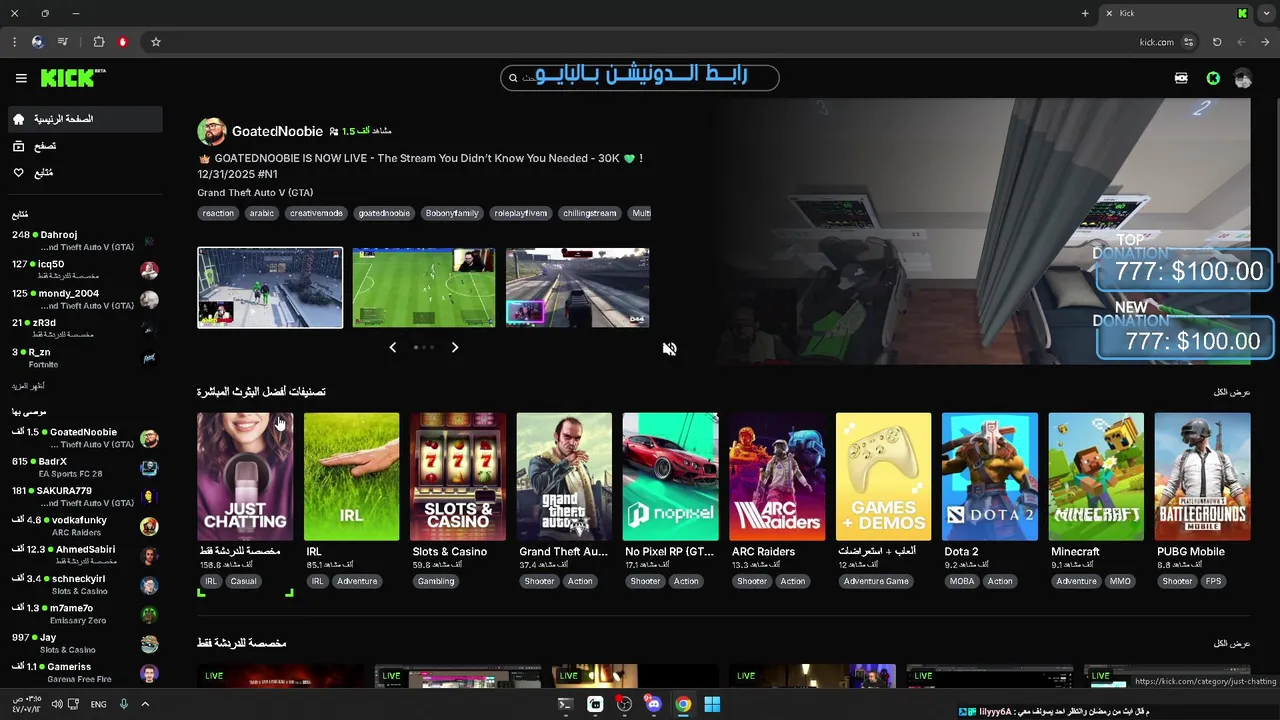1280x720 pixels.
Task: Bookmark page with browser star icon
Action: [156, 42]
